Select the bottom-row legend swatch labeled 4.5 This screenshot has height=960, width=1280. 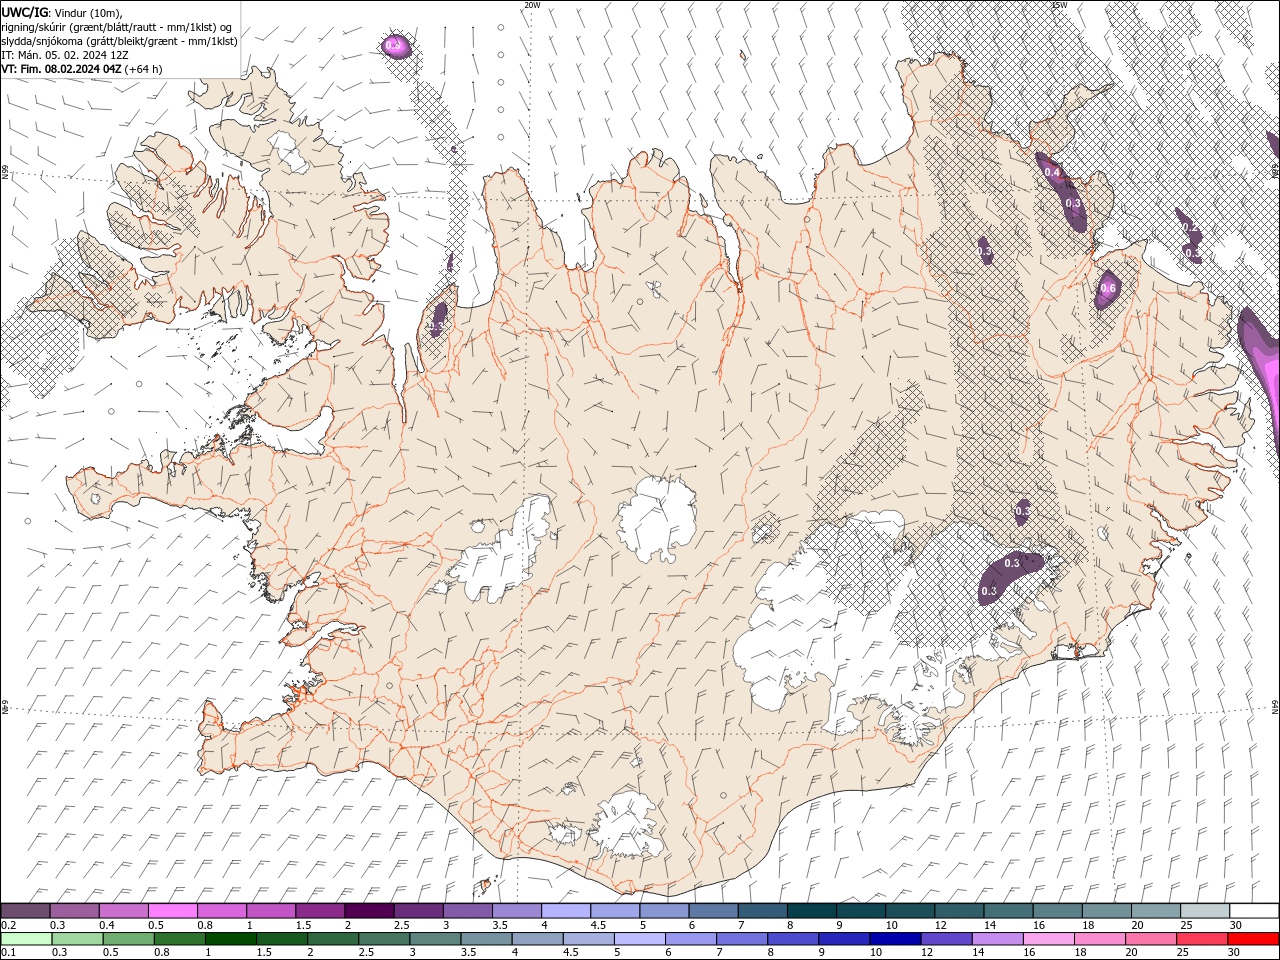click(x=589, y=939)
